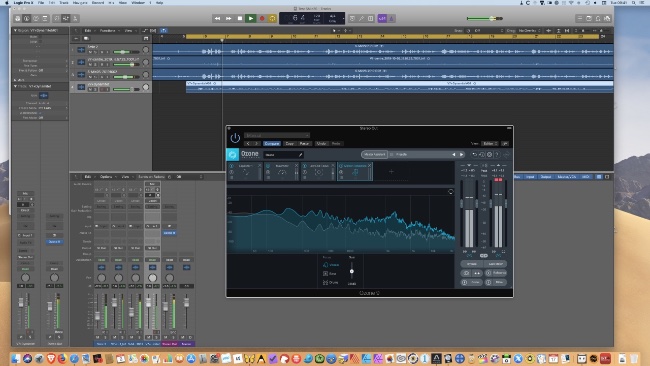Click the Rewind transport button
This screenshot has width=650, height=366.
tap(217, 18)
